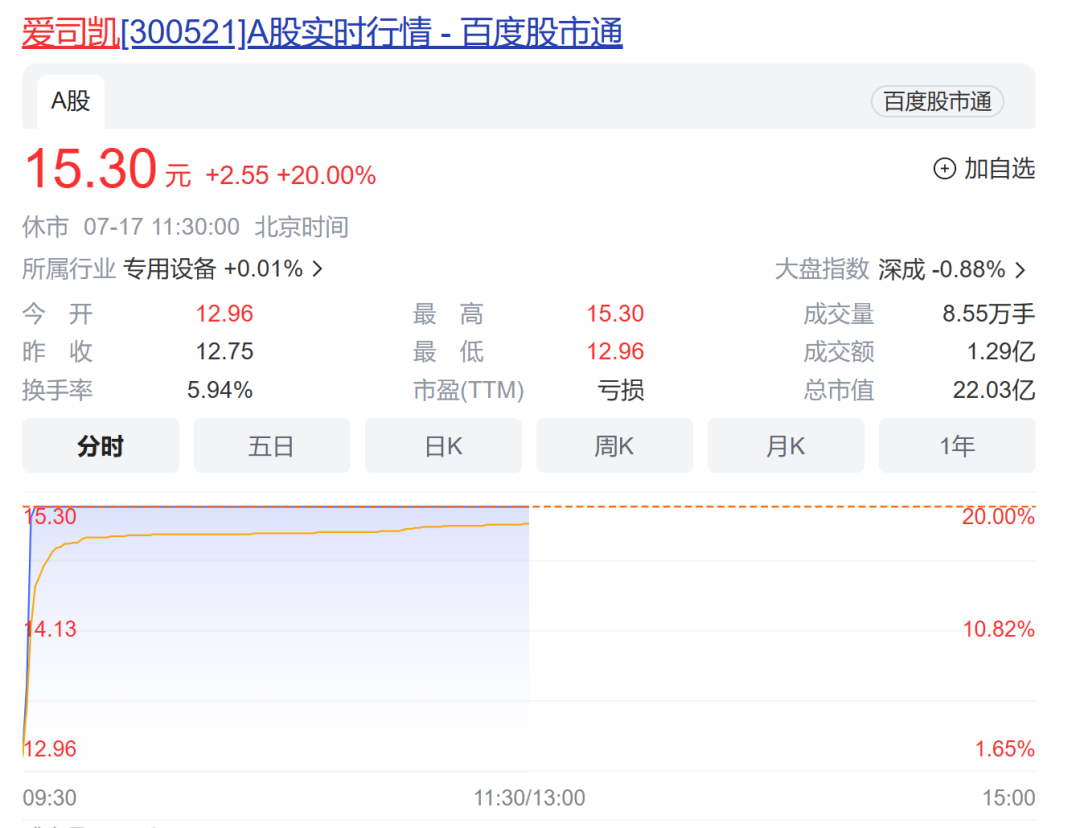The width and height of the screenshot is (1080, 828).
Task: Expand the chevron after 专用设备 +0.01%
Action: tap(318, 269)
